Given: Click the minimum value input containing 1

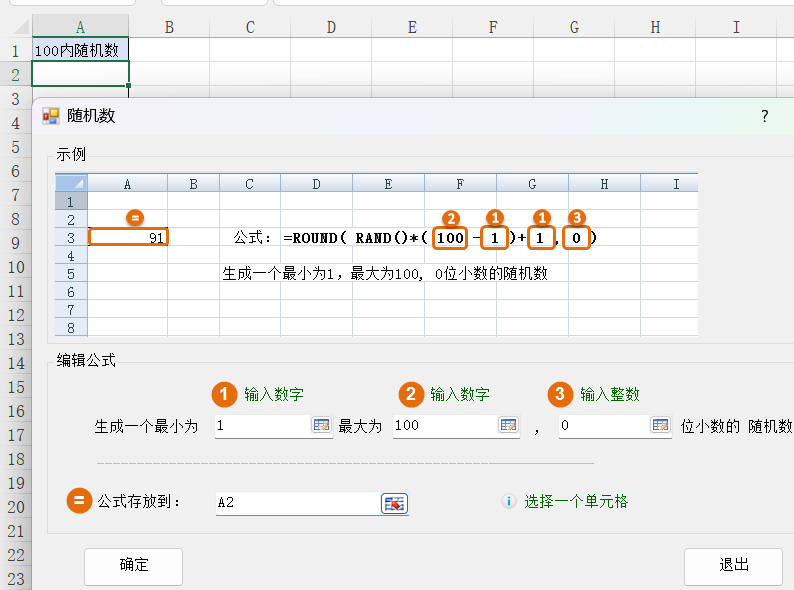Looking at the screenshot, I should 262,426.
